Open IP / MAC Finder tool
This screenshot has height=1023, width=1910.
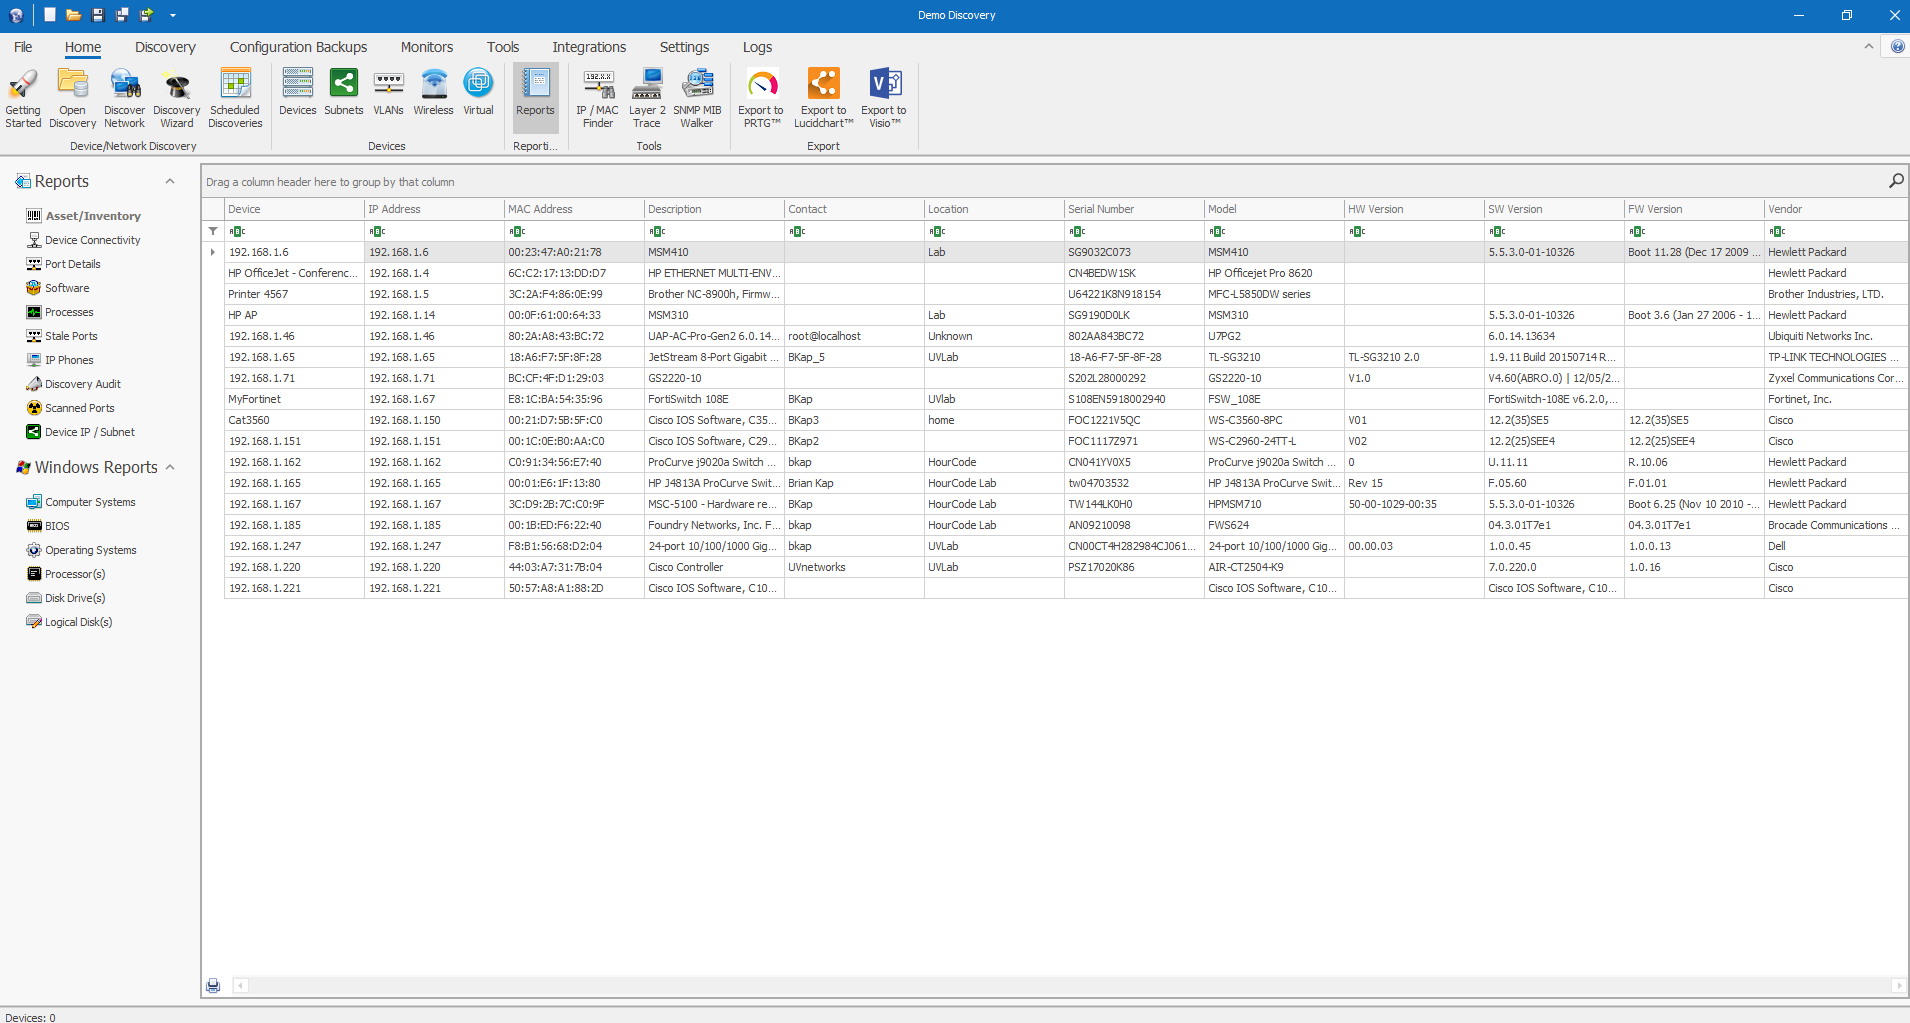(x=598, y=98)
